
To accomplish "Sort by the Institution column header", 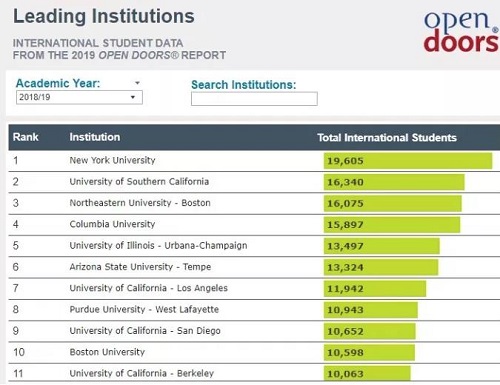I will pos(95,137).
